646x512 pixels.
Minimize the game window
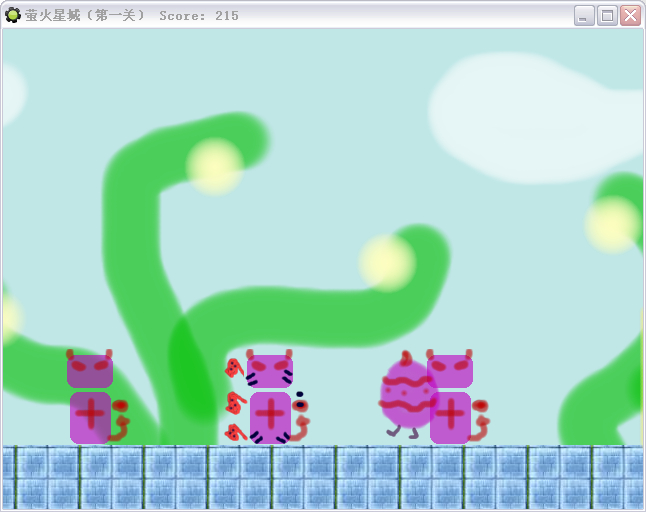point(584,16)
